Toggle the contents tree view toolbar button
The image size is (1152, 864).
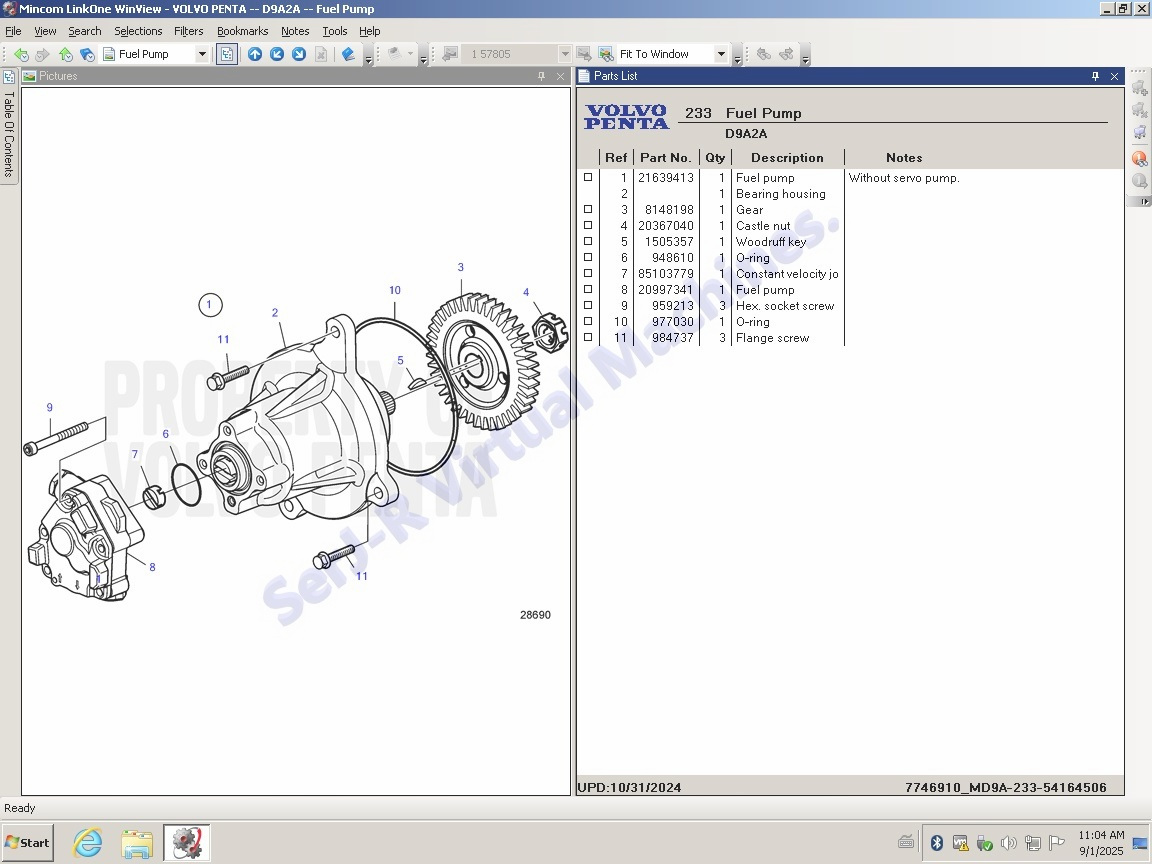tap(227, 54)
